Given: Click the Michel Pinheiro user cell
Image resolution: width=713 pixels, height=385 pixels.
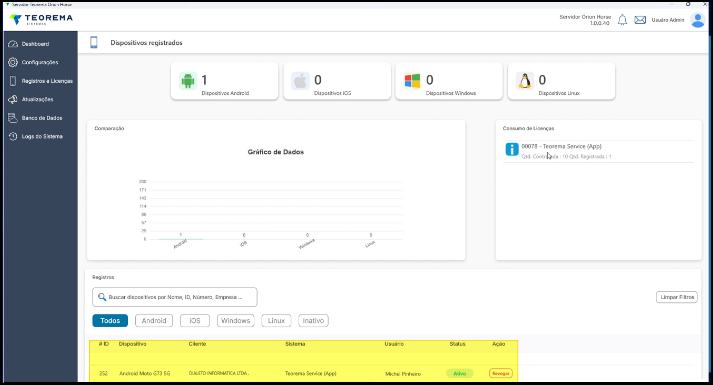Looking at the screenshot, I should pyautogui.click(x=403, y=374).
